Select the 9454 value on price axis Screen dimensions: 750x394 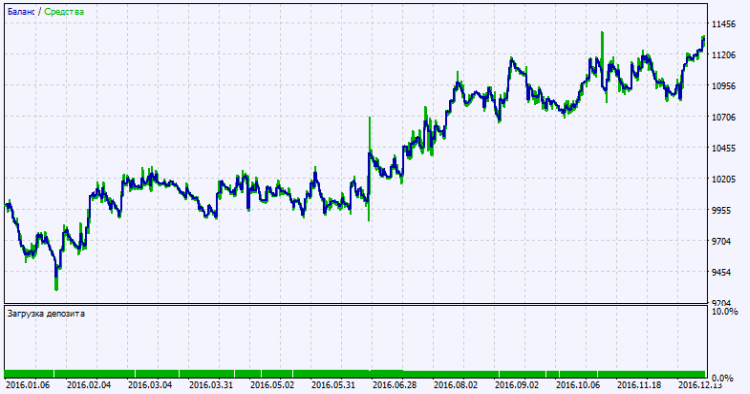tap(721, 273)
